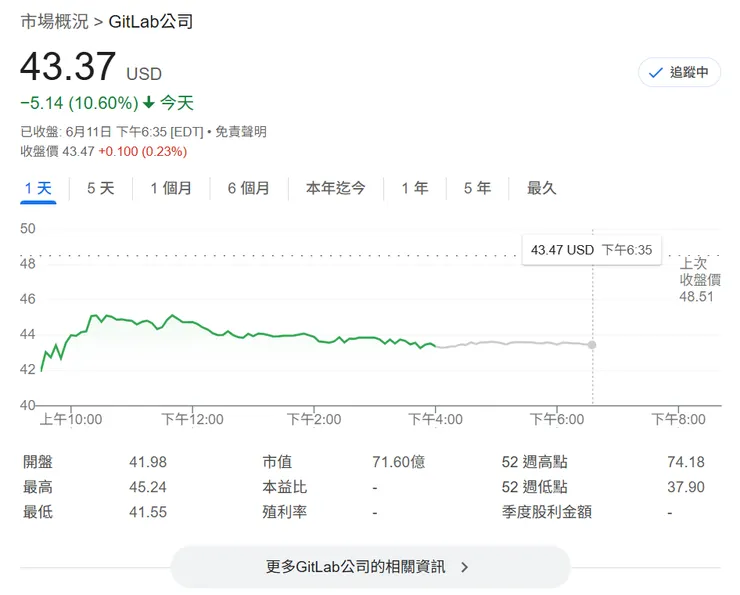This screenshot has height=595, width=740.
Task: Click the current price 43.37
Action: pos(68,66)
